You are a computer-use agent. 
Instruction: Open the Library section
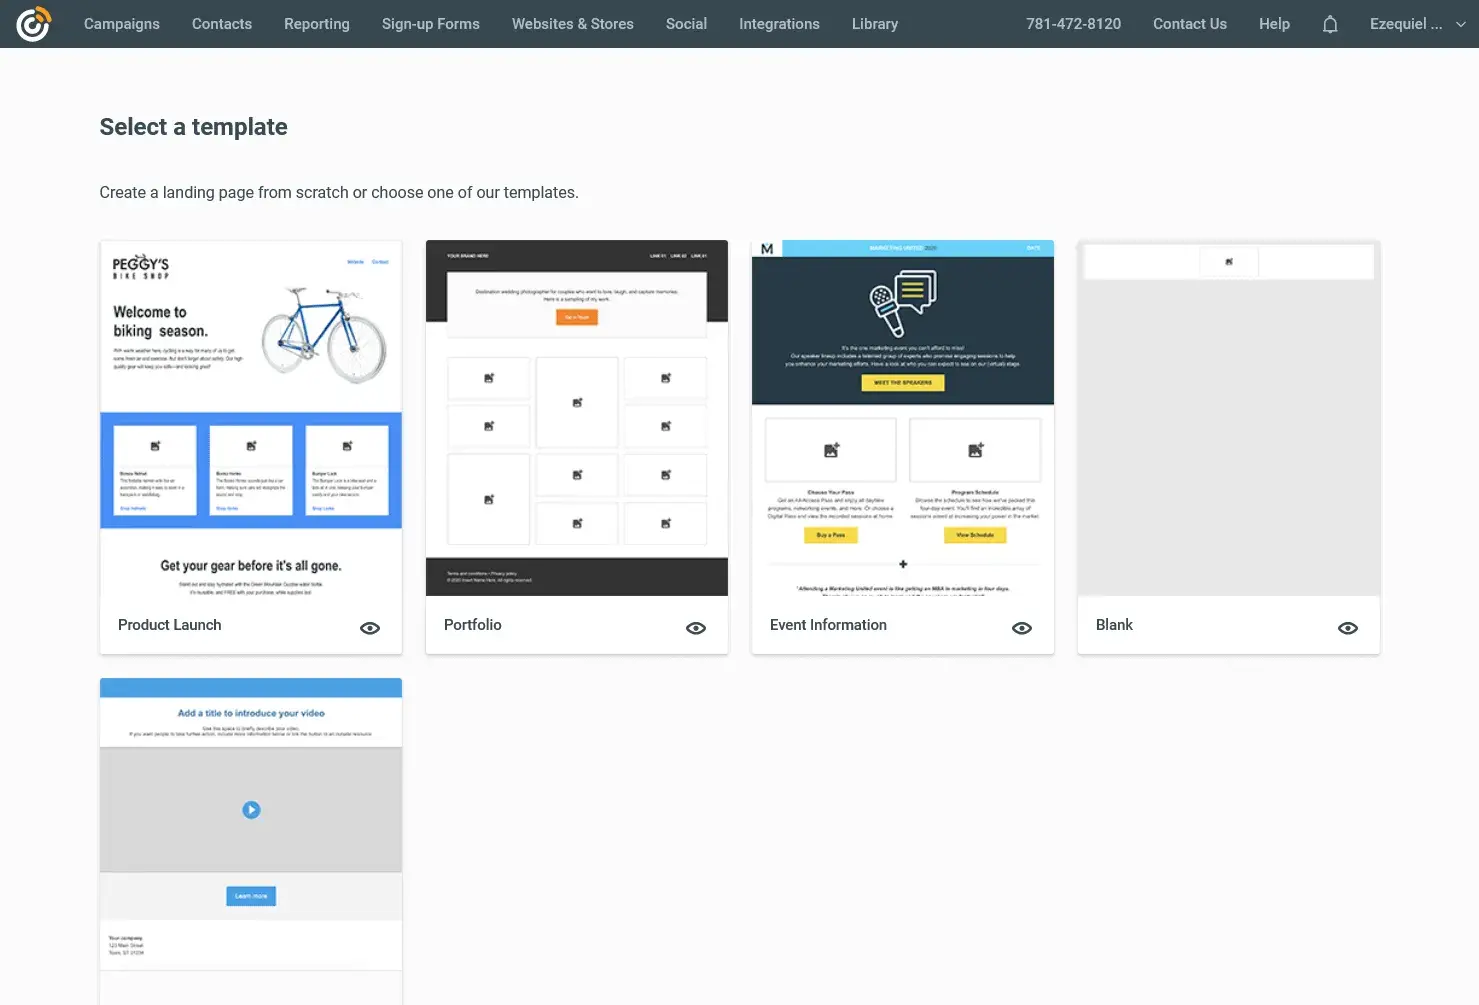pyautogui.click(x=874, y=23)
